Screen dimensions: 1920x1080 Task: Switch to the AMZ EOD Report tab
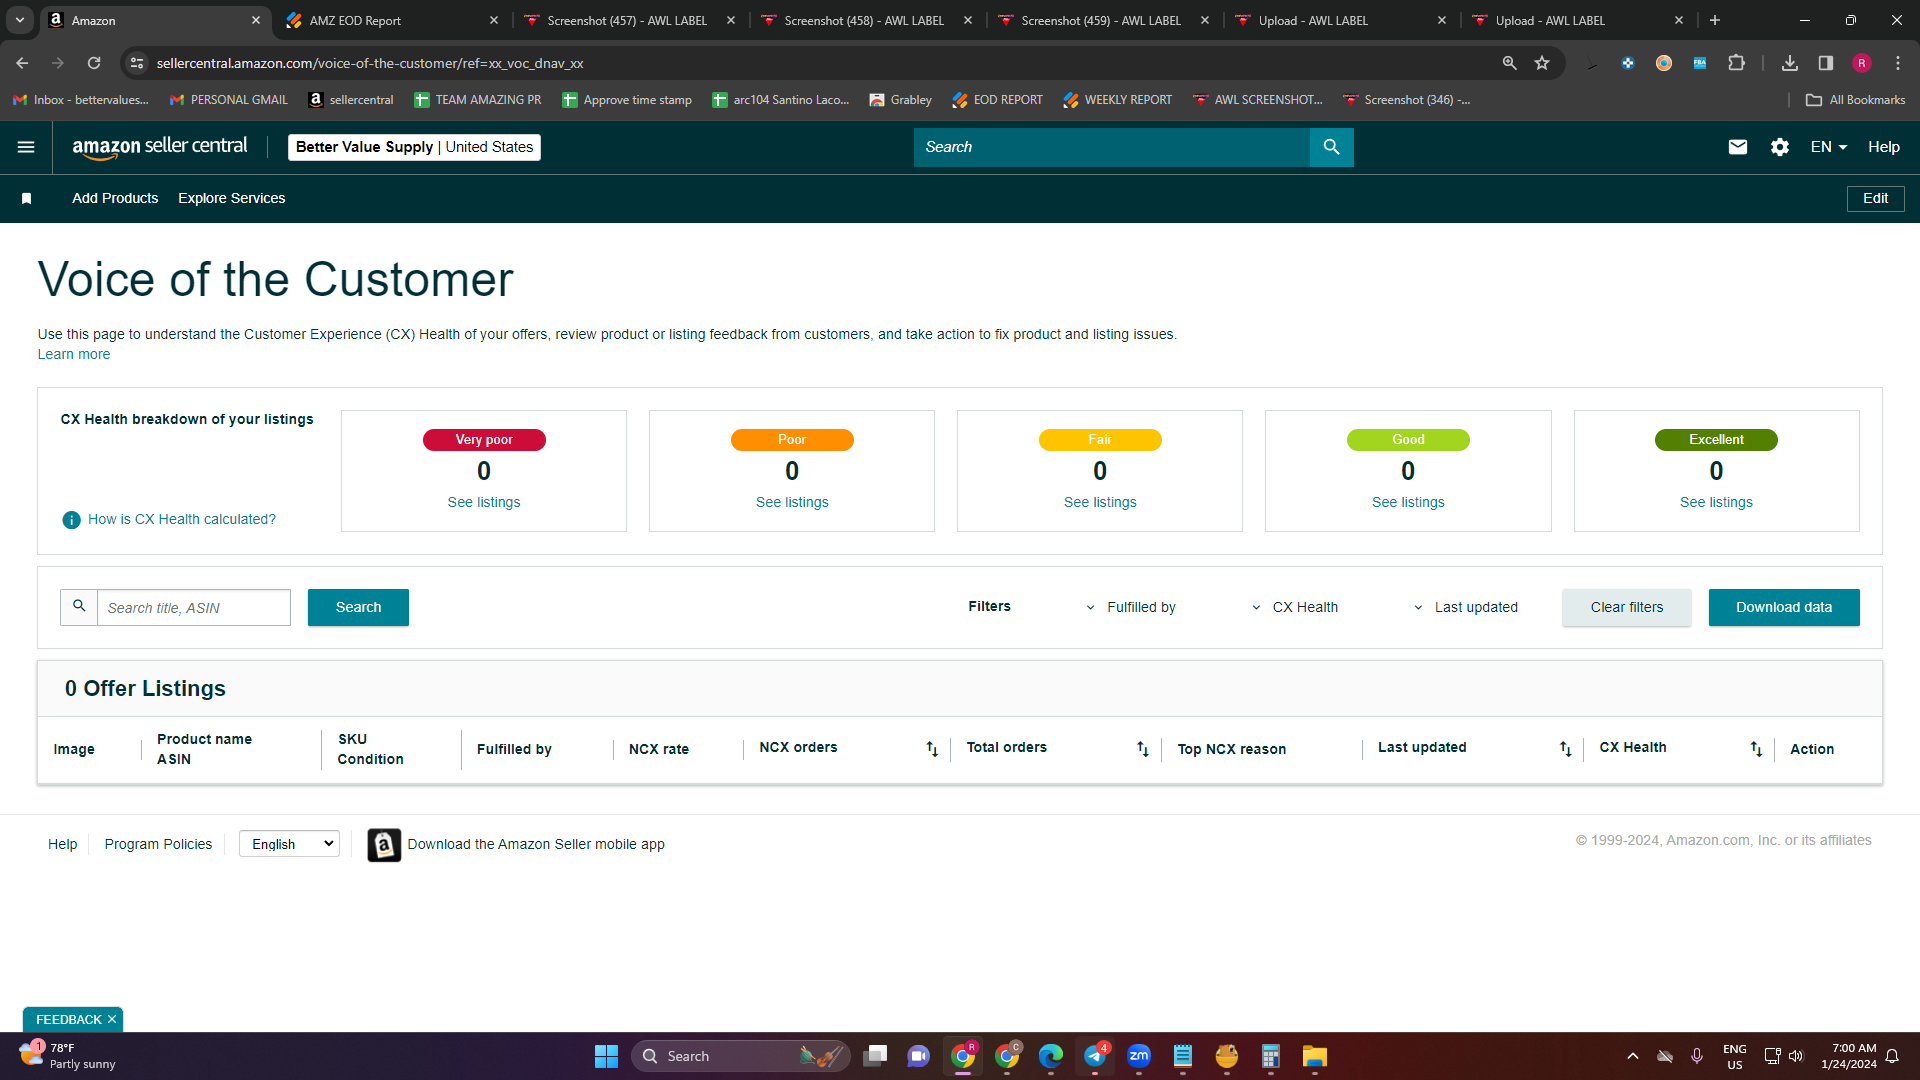point(392,20)
